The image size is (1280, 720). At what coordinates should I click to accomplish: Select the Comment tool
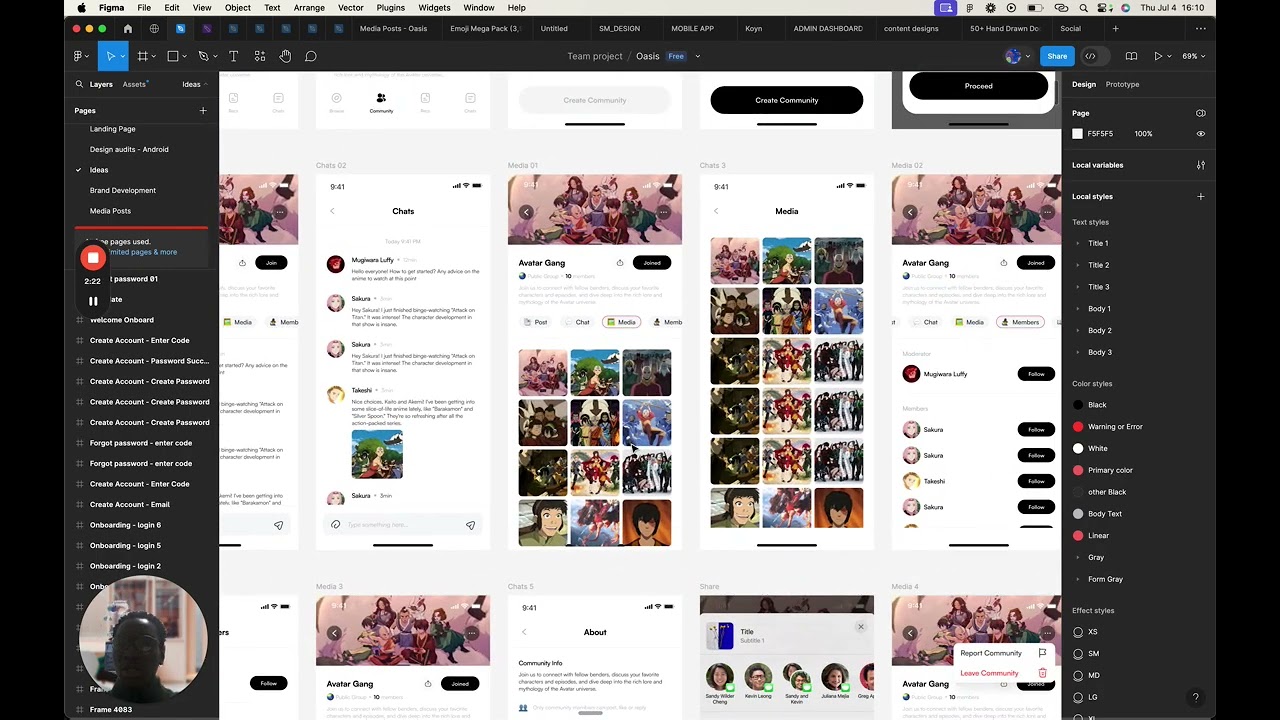tap(311, 56)
